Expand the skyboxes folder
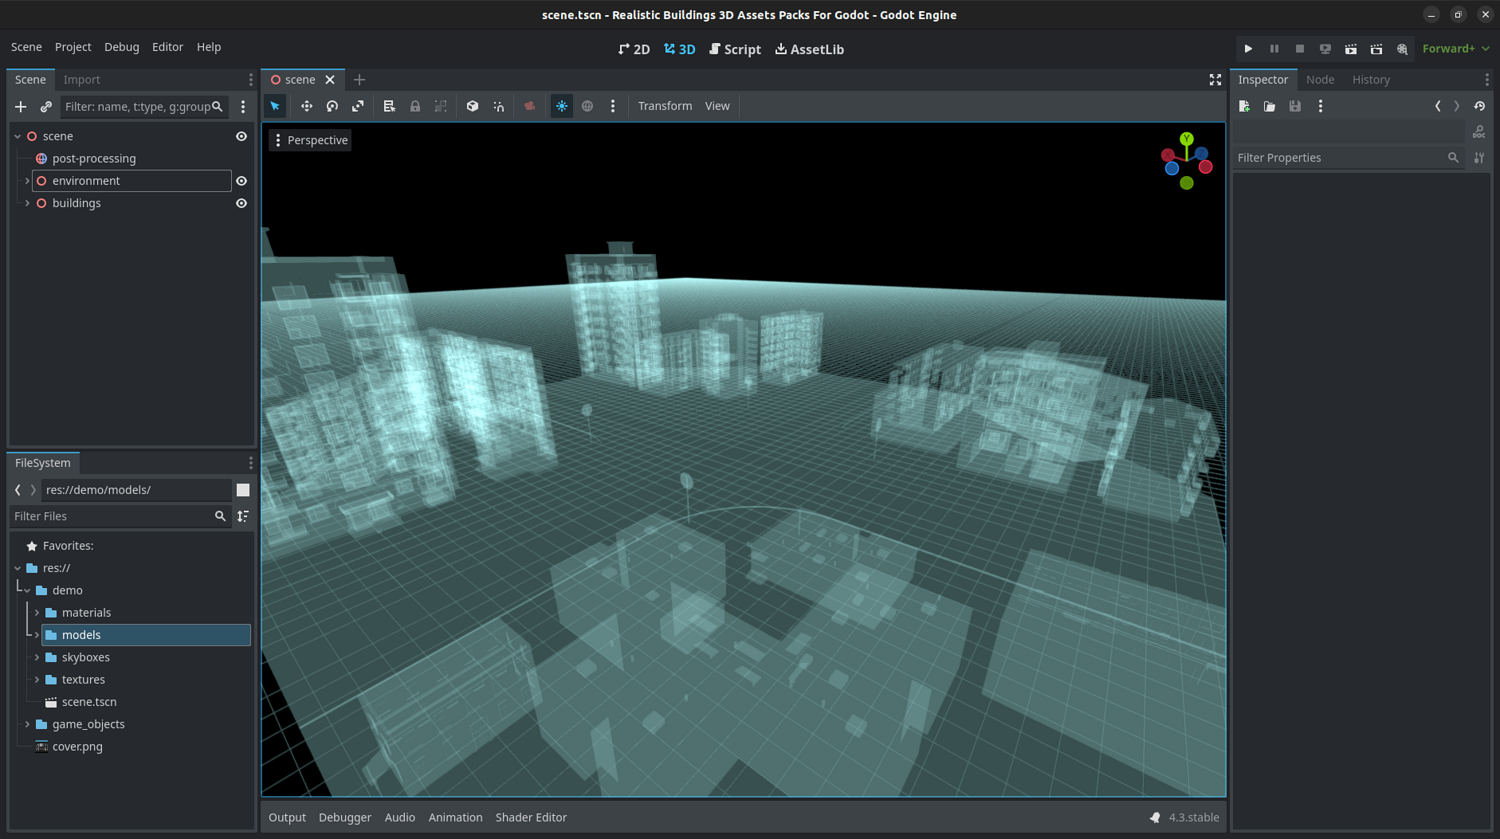The image size is (1500, 839). click(37, 657)
